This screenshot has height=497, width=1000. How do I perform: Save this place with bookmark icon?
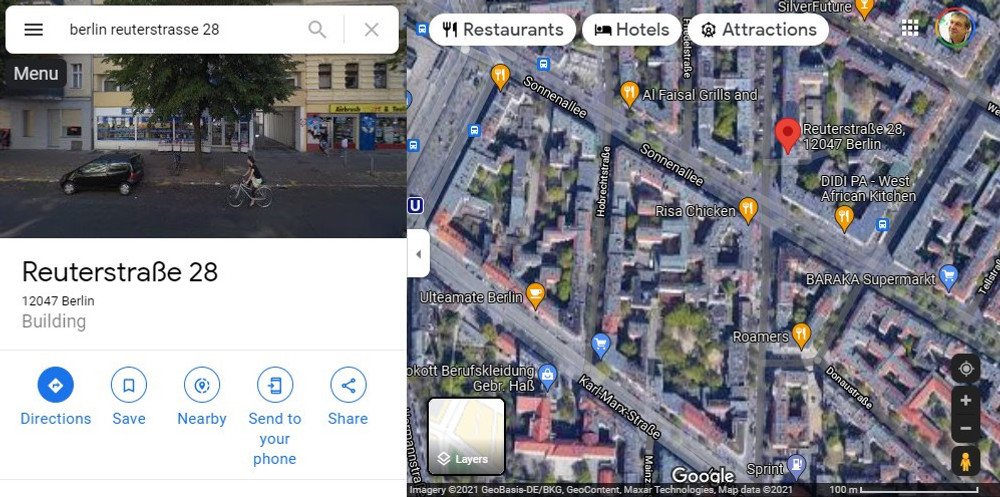click(129, 385)
